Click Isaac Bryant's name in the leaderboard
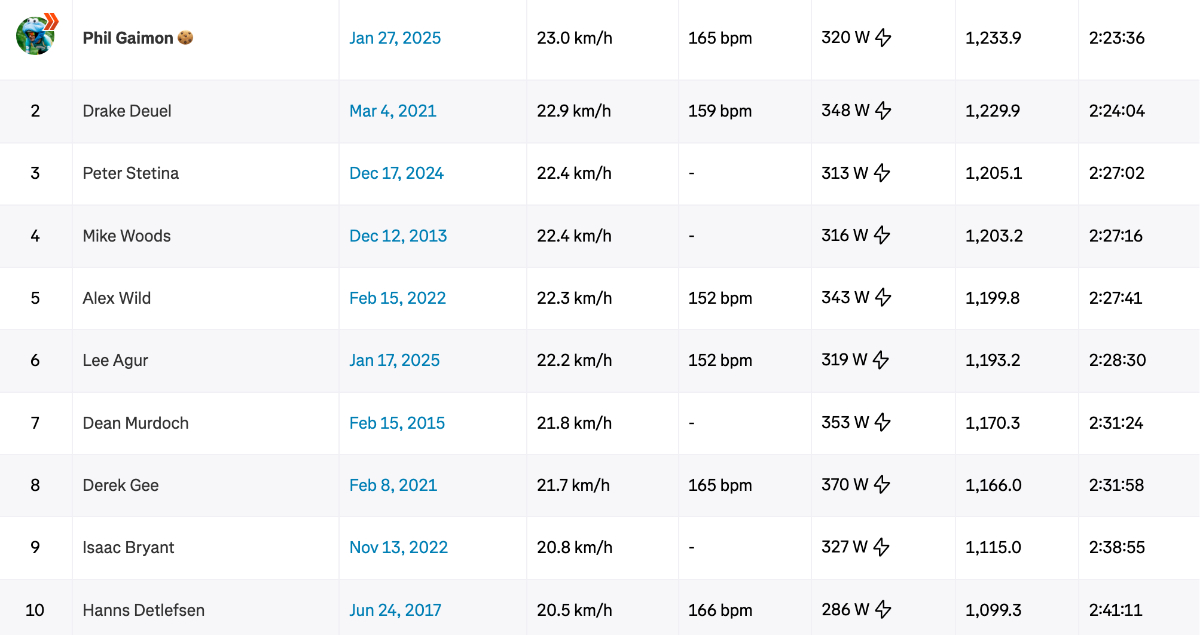 coord(129,547)
